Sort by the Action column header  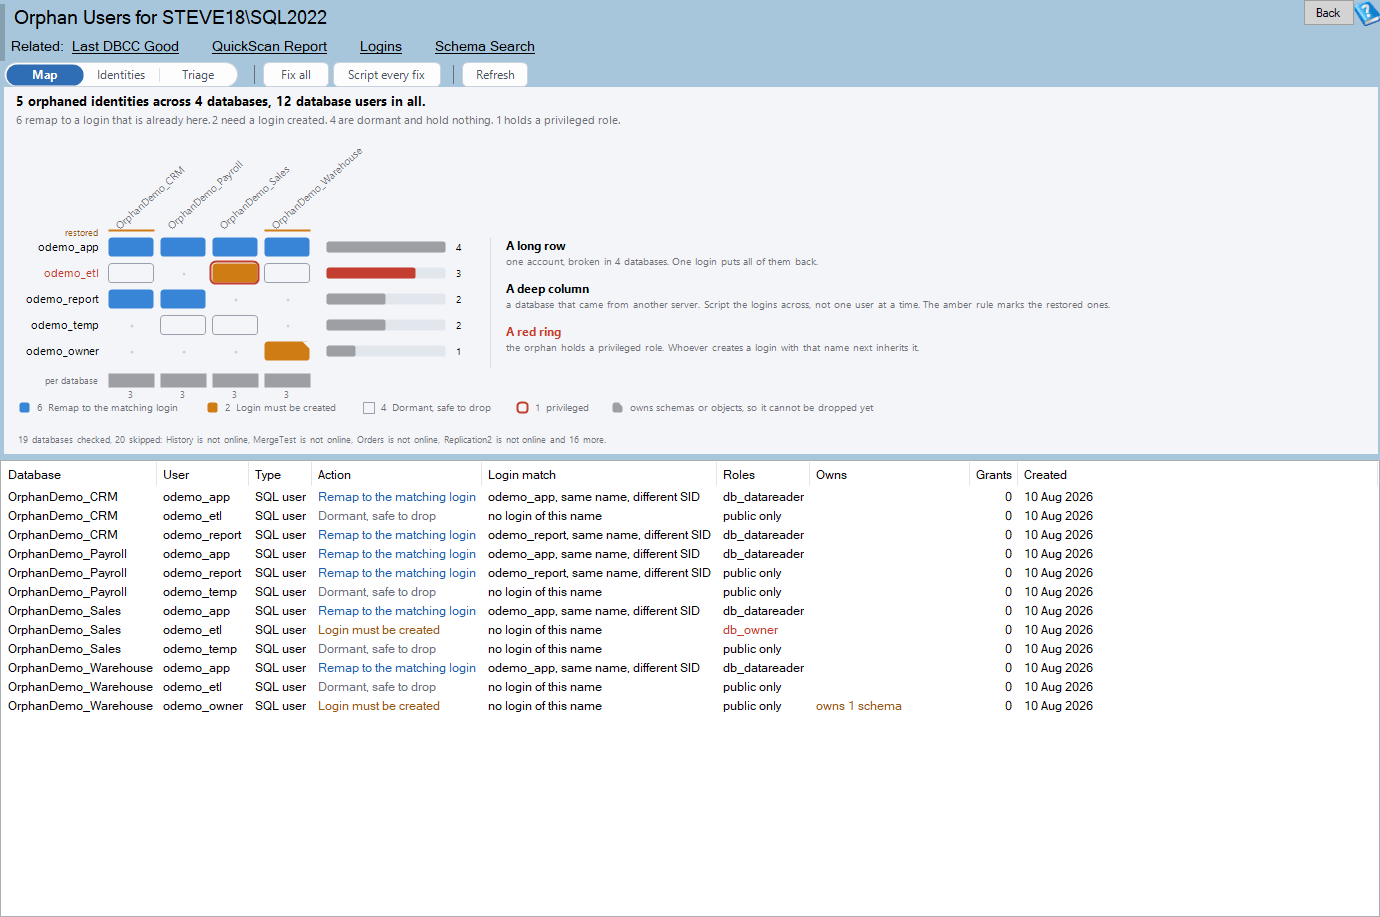tap(396, 475)
